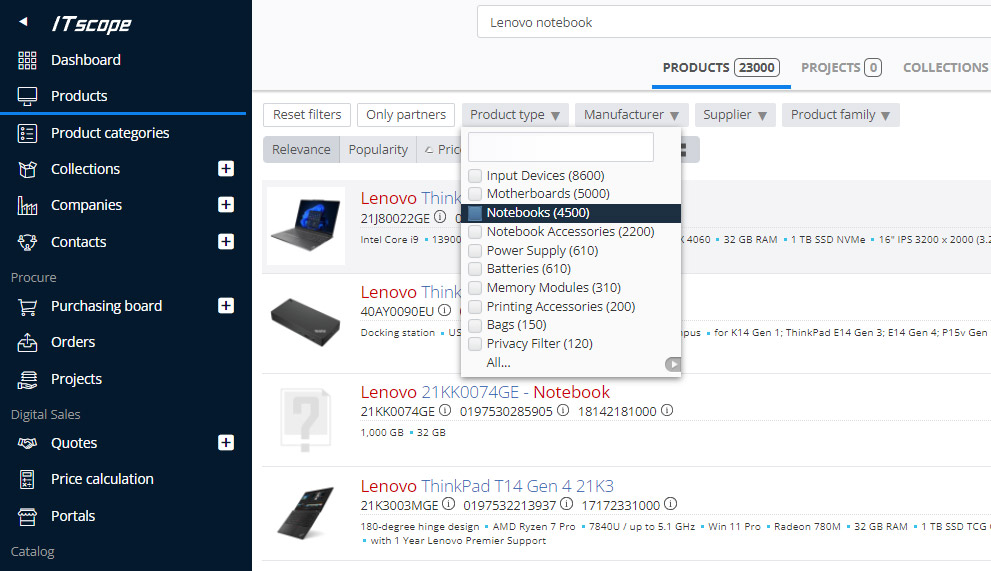Select the Batteries (610) checkbox
The height and width of the screenshot is (571, 991).
(475, 269)
